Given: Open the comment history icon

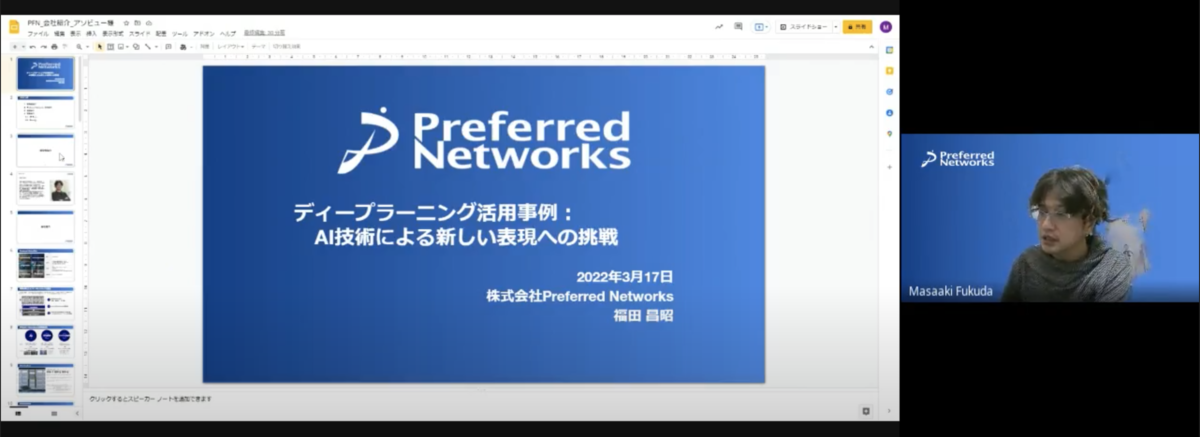Looking at the screenshot, I should 738,26.
